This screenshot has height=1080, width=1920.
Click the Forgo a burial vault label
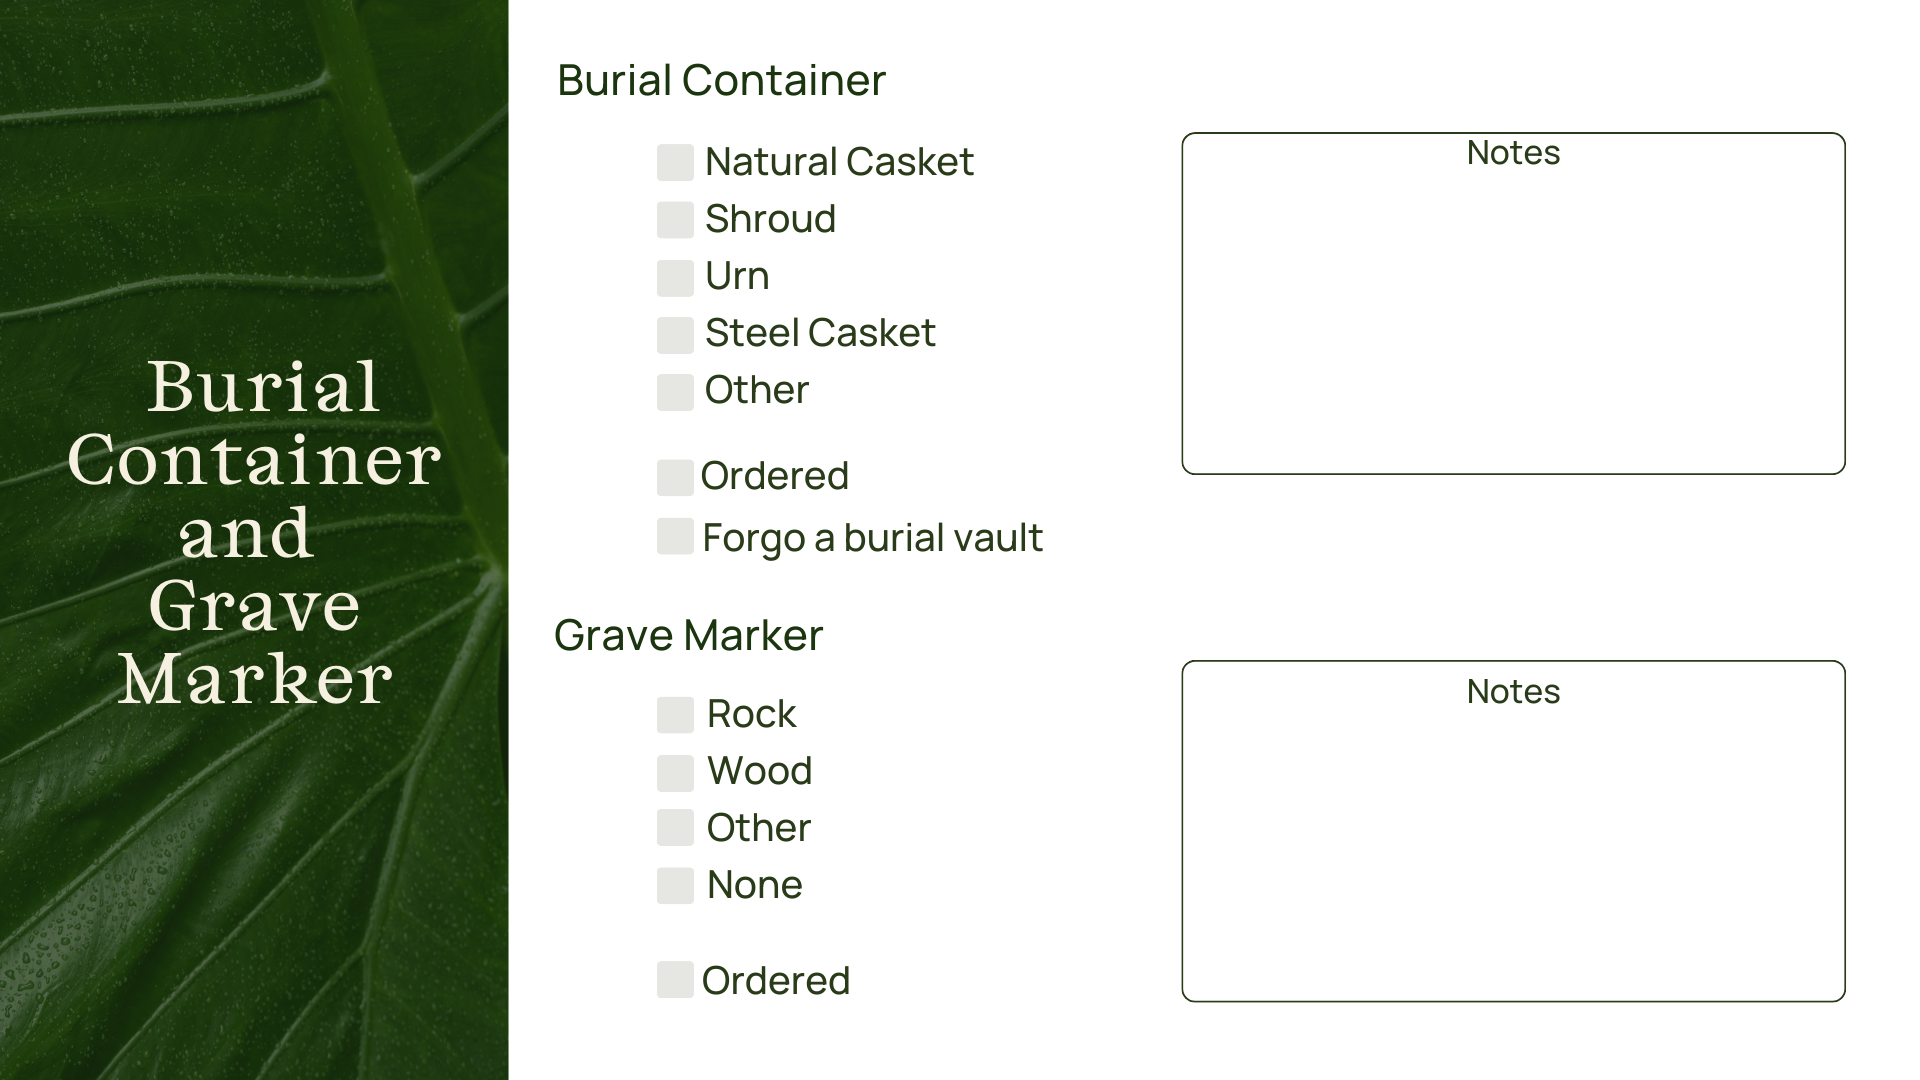coord(872,538)
